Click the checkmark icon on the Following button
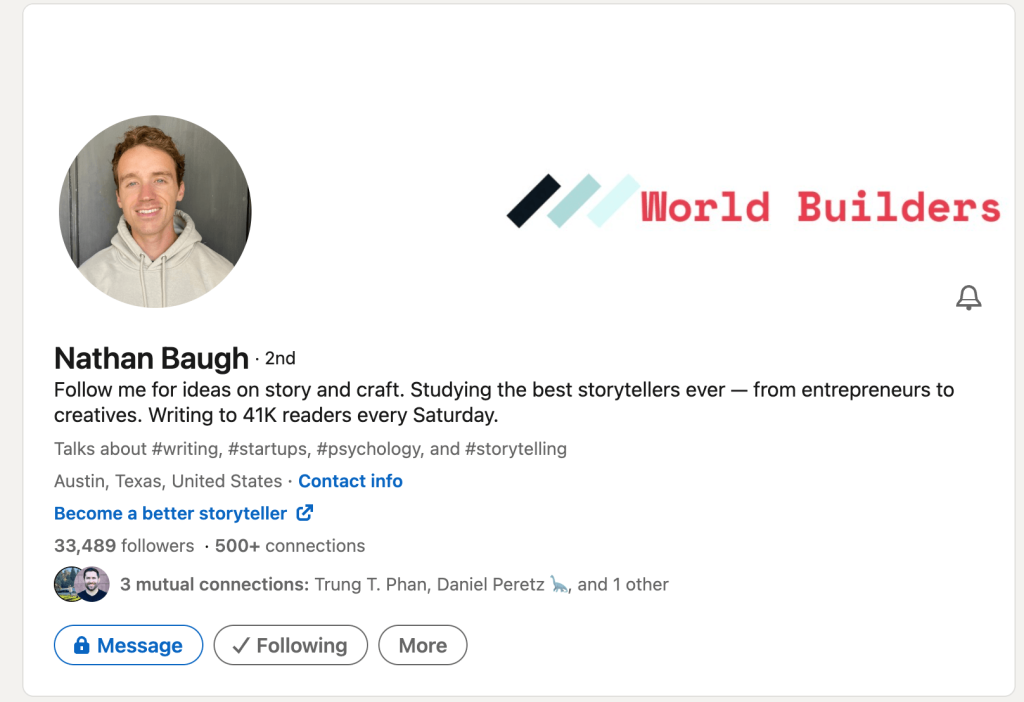Screen dimensions: 1024x702 pos(241,646)
